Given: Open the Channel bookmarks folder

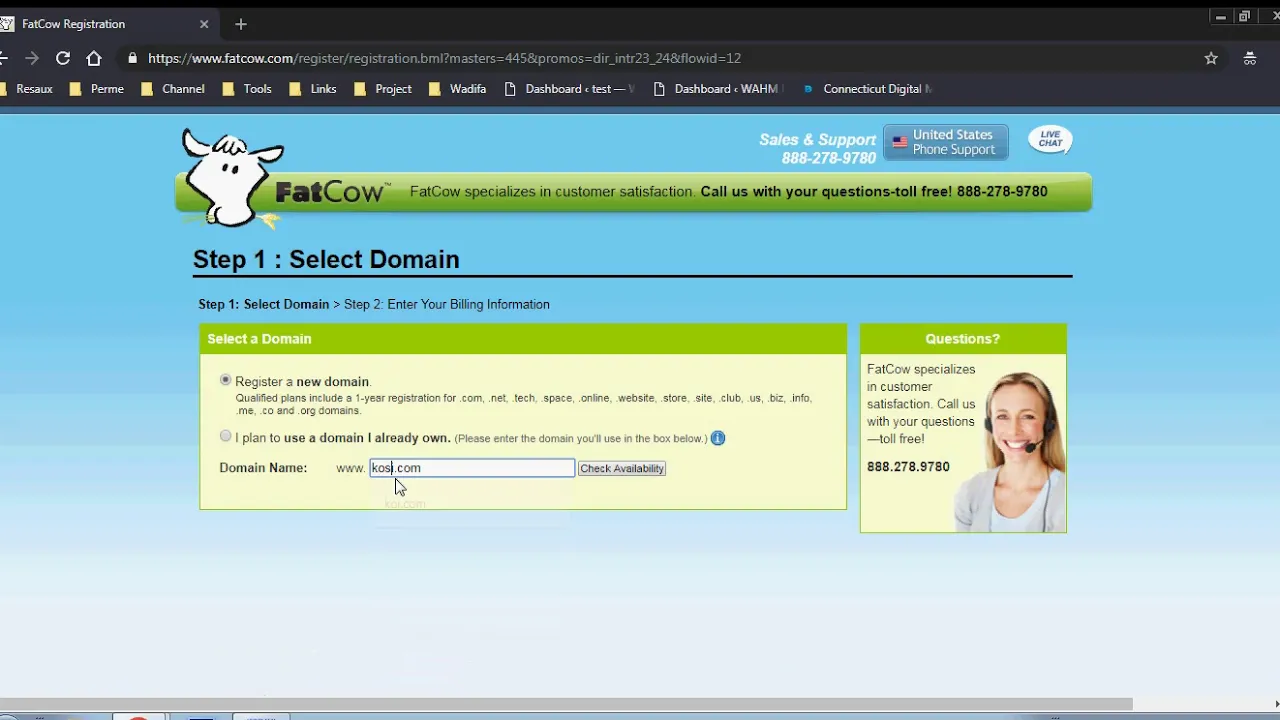Looking at the screenshot, I should [173, 89].
